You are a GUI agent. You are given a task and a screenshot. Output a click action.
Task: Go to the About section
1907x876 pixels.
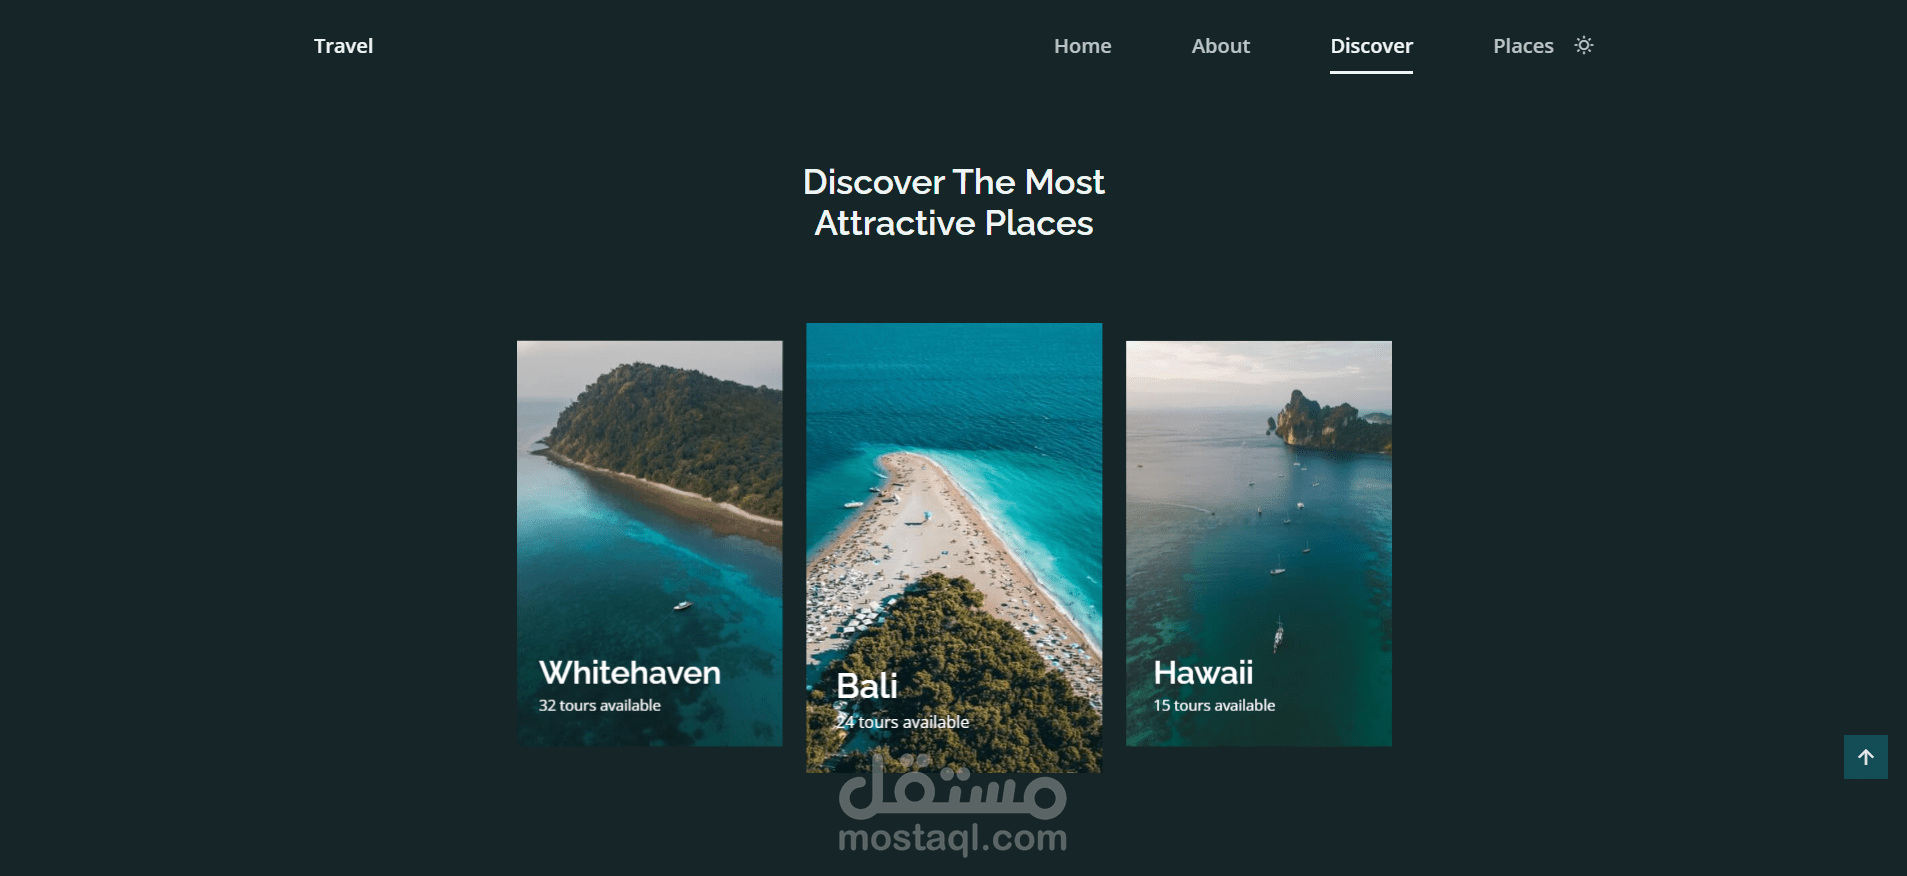1220,46
